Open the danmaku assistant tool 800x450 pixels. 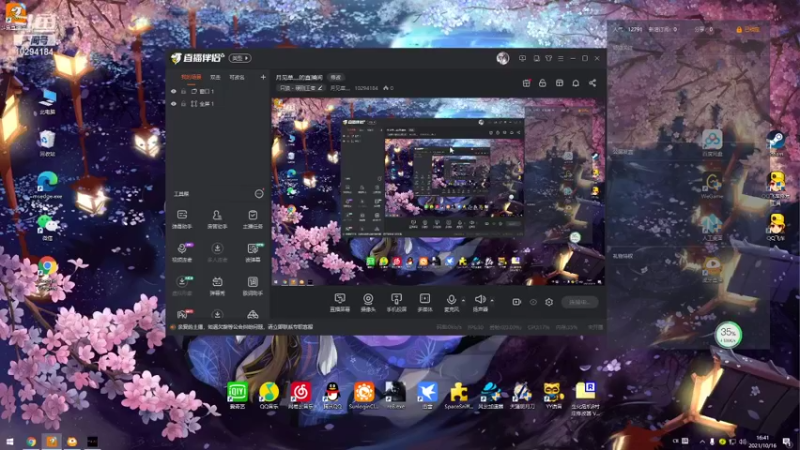182,219
